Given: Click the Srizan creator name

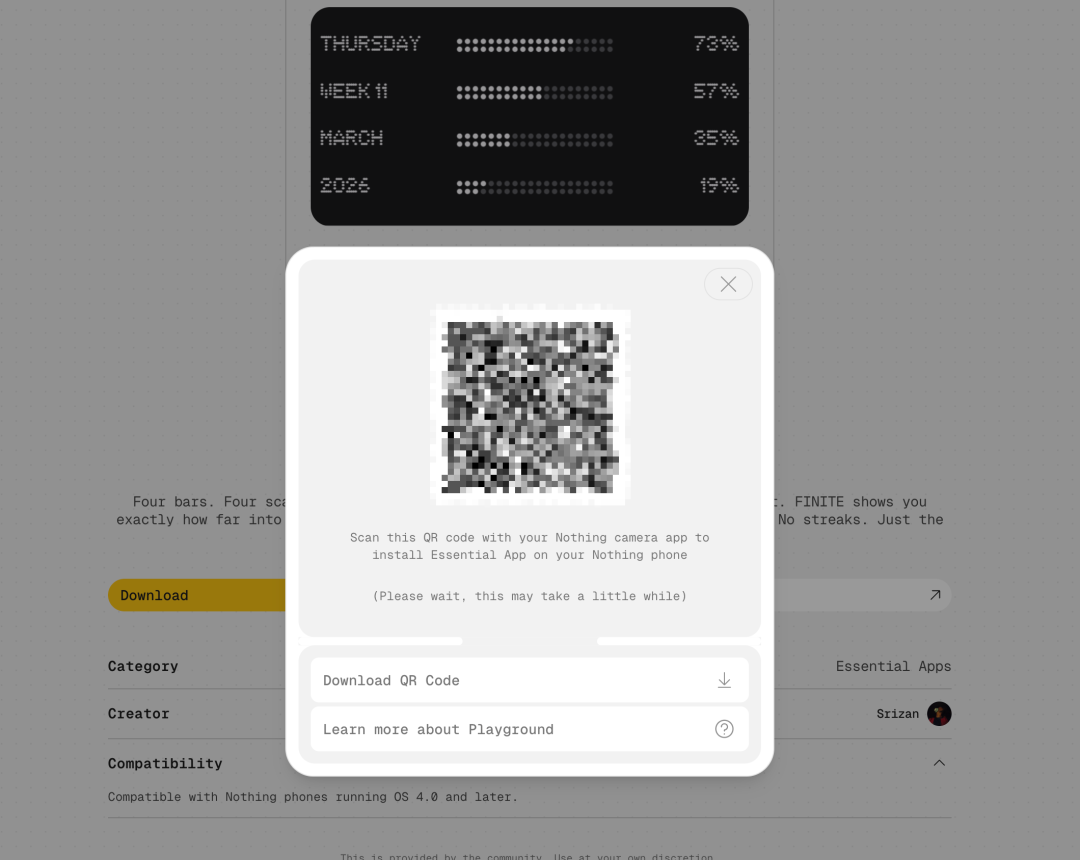Looking at the screenshot, I should [897, 713].
